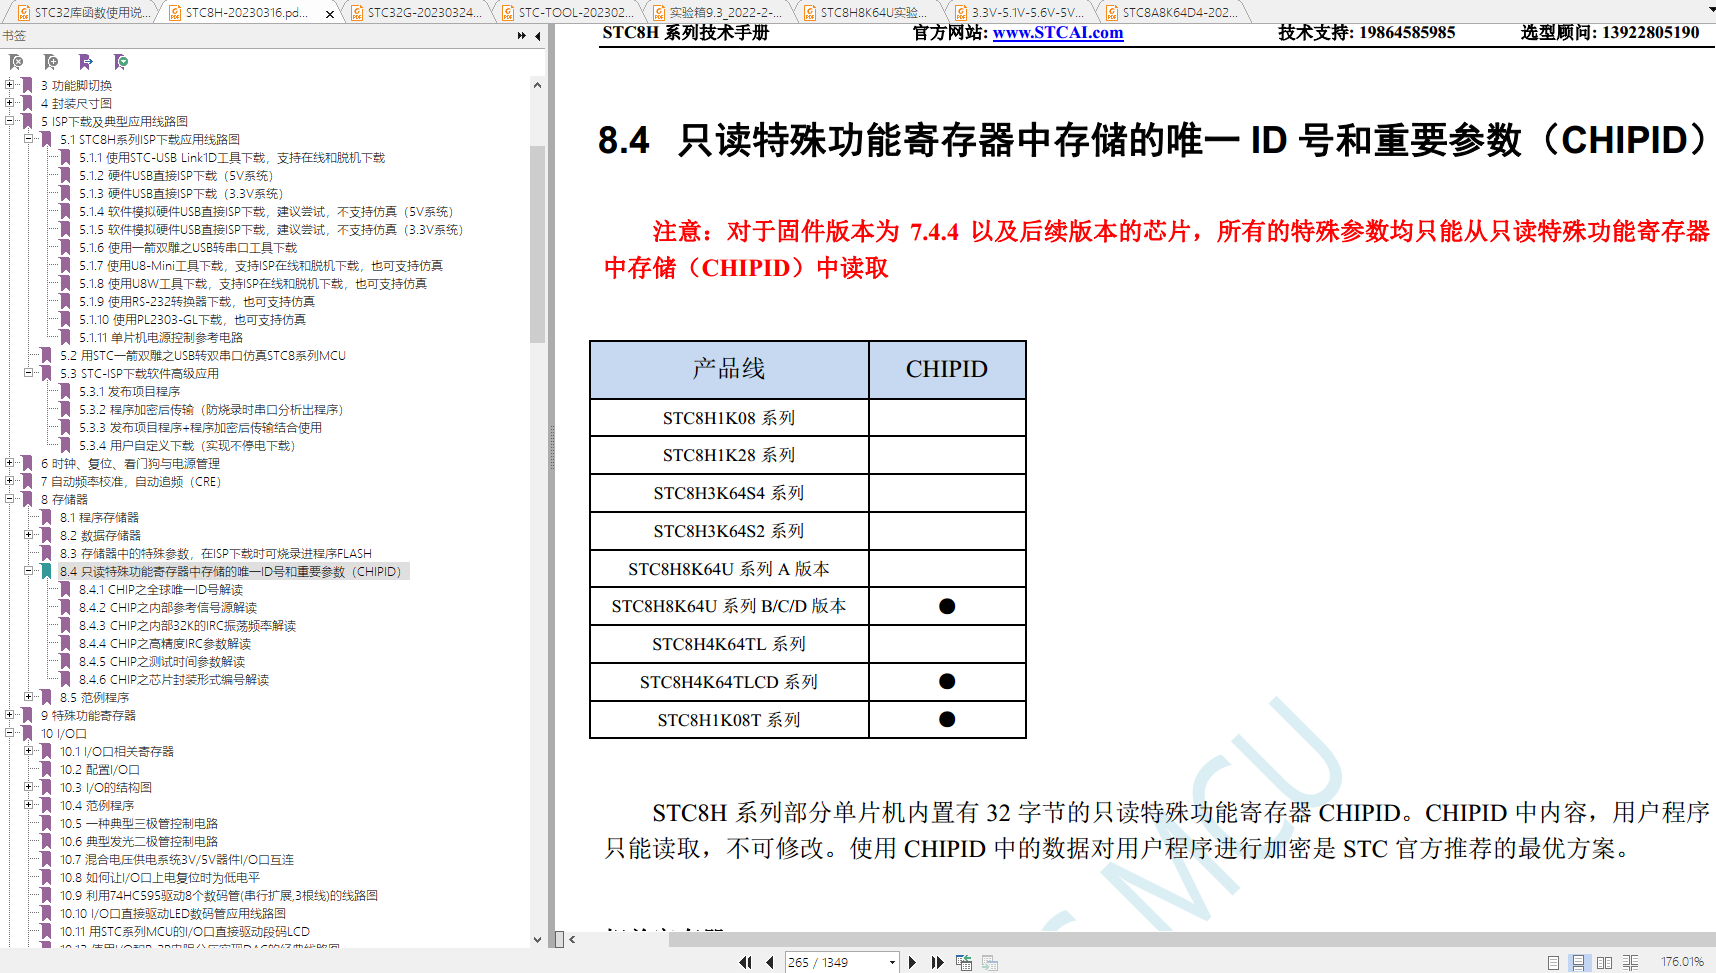Open bookmark 5.3.1 发布项目程序
Screen dimensions: 1716x973
(130, 392)
